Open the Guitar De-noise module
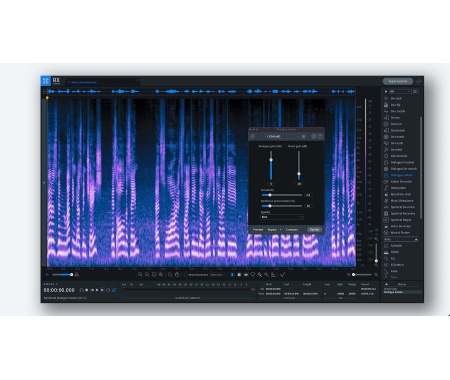Viewport: 450px width, 380px height. (401, 181)
